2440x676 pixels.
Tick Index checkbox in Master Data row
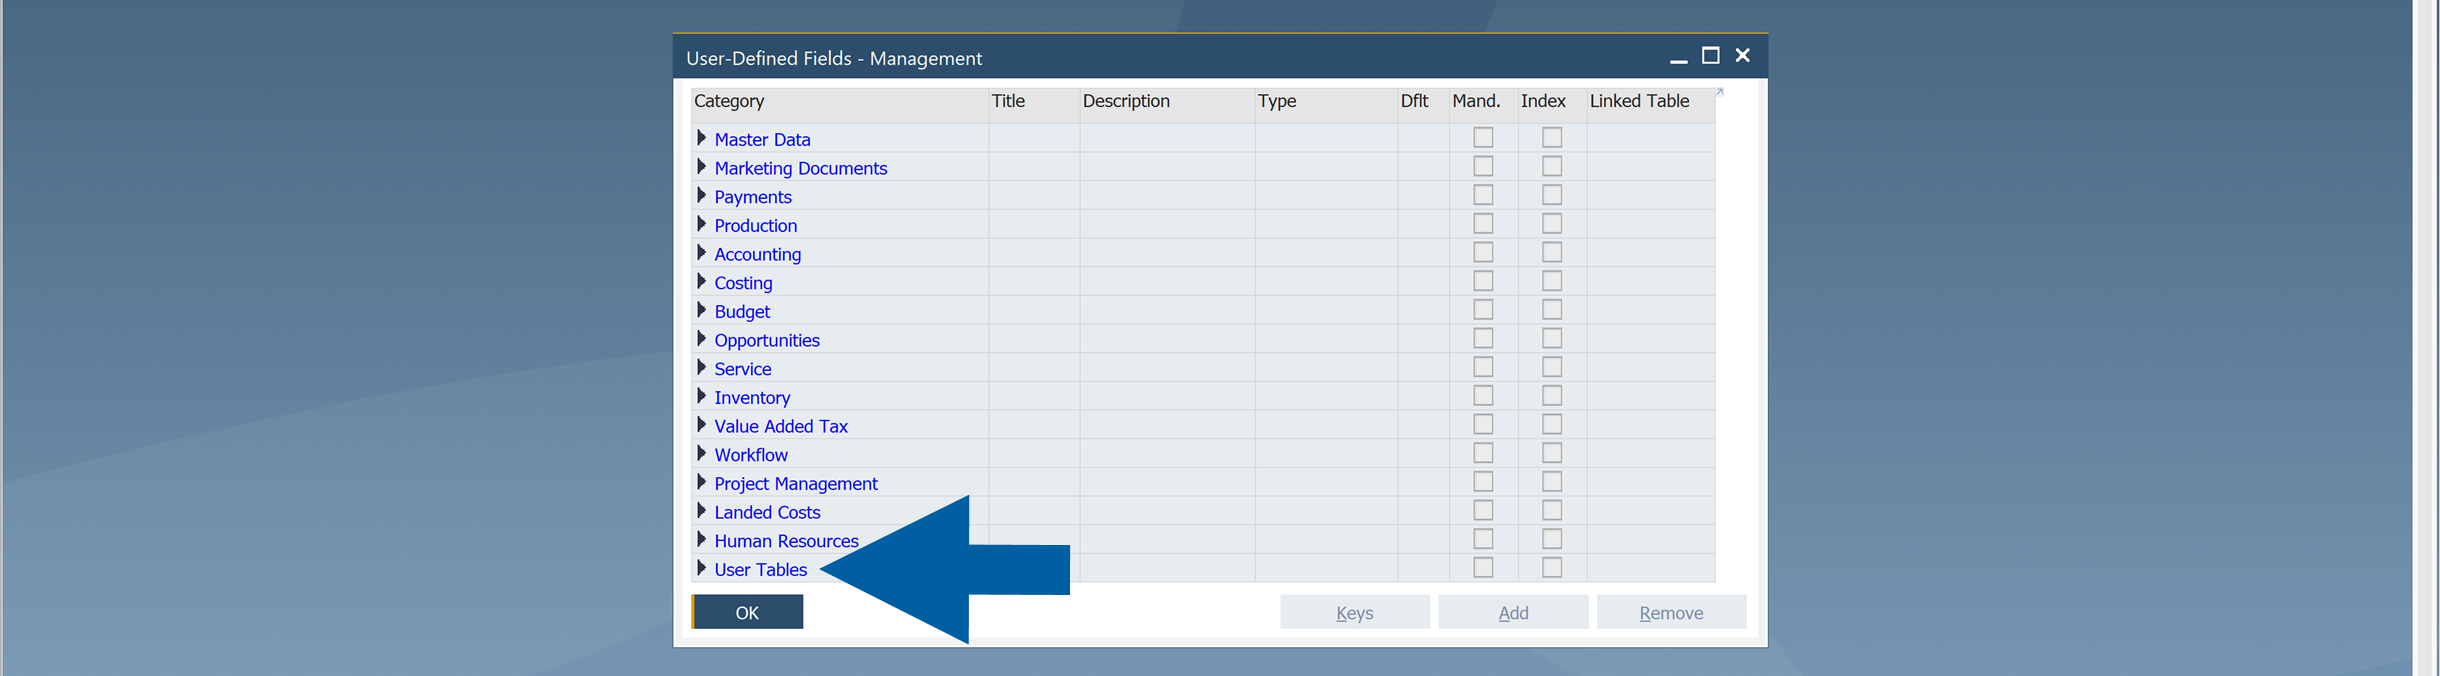coord(1551,137)
